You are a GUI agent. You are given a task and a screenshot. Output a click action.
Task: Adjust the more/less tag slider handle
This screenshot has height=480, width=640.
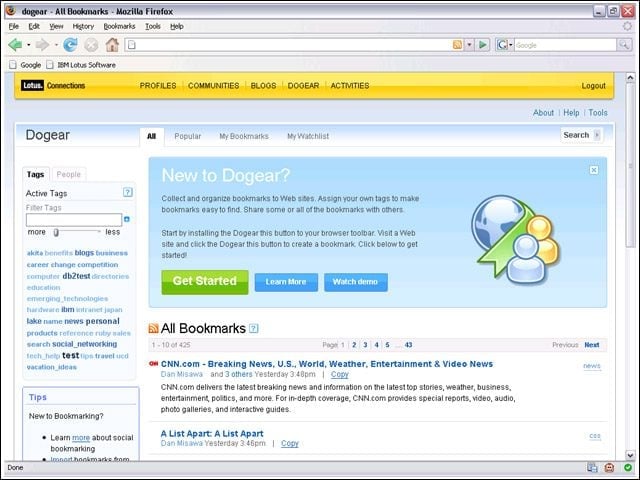click(x=56, y=232)
